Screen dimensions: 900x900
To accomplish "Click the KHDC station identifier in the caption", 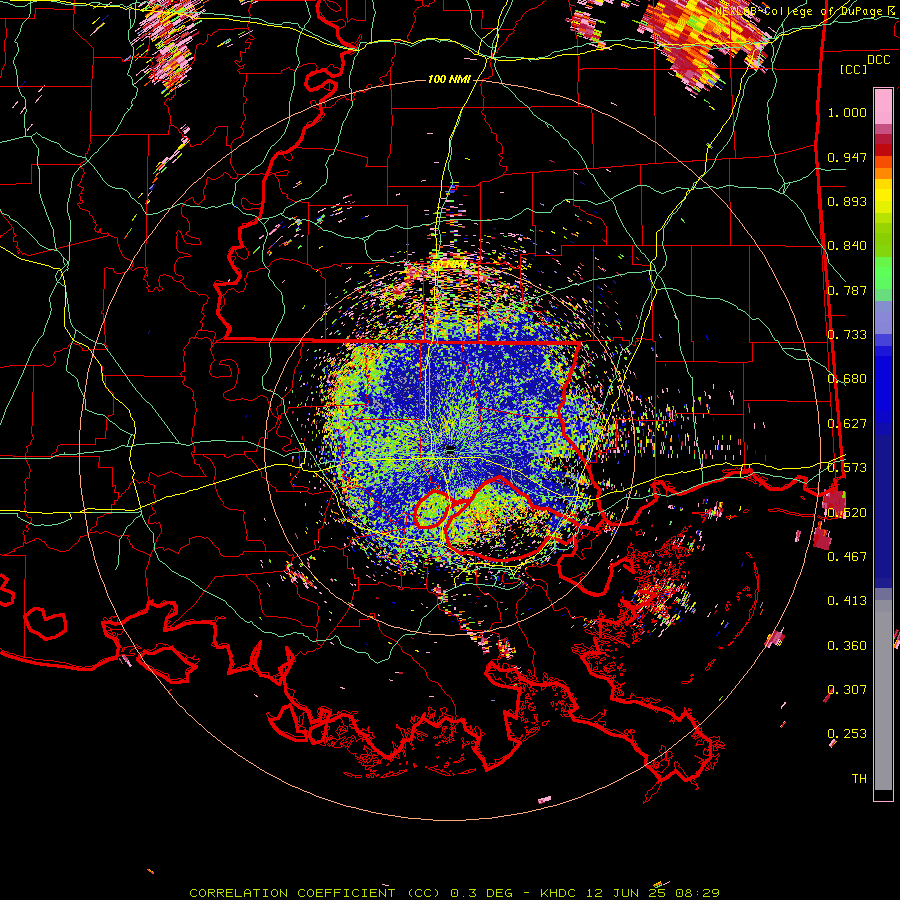I will click(560, 893).
